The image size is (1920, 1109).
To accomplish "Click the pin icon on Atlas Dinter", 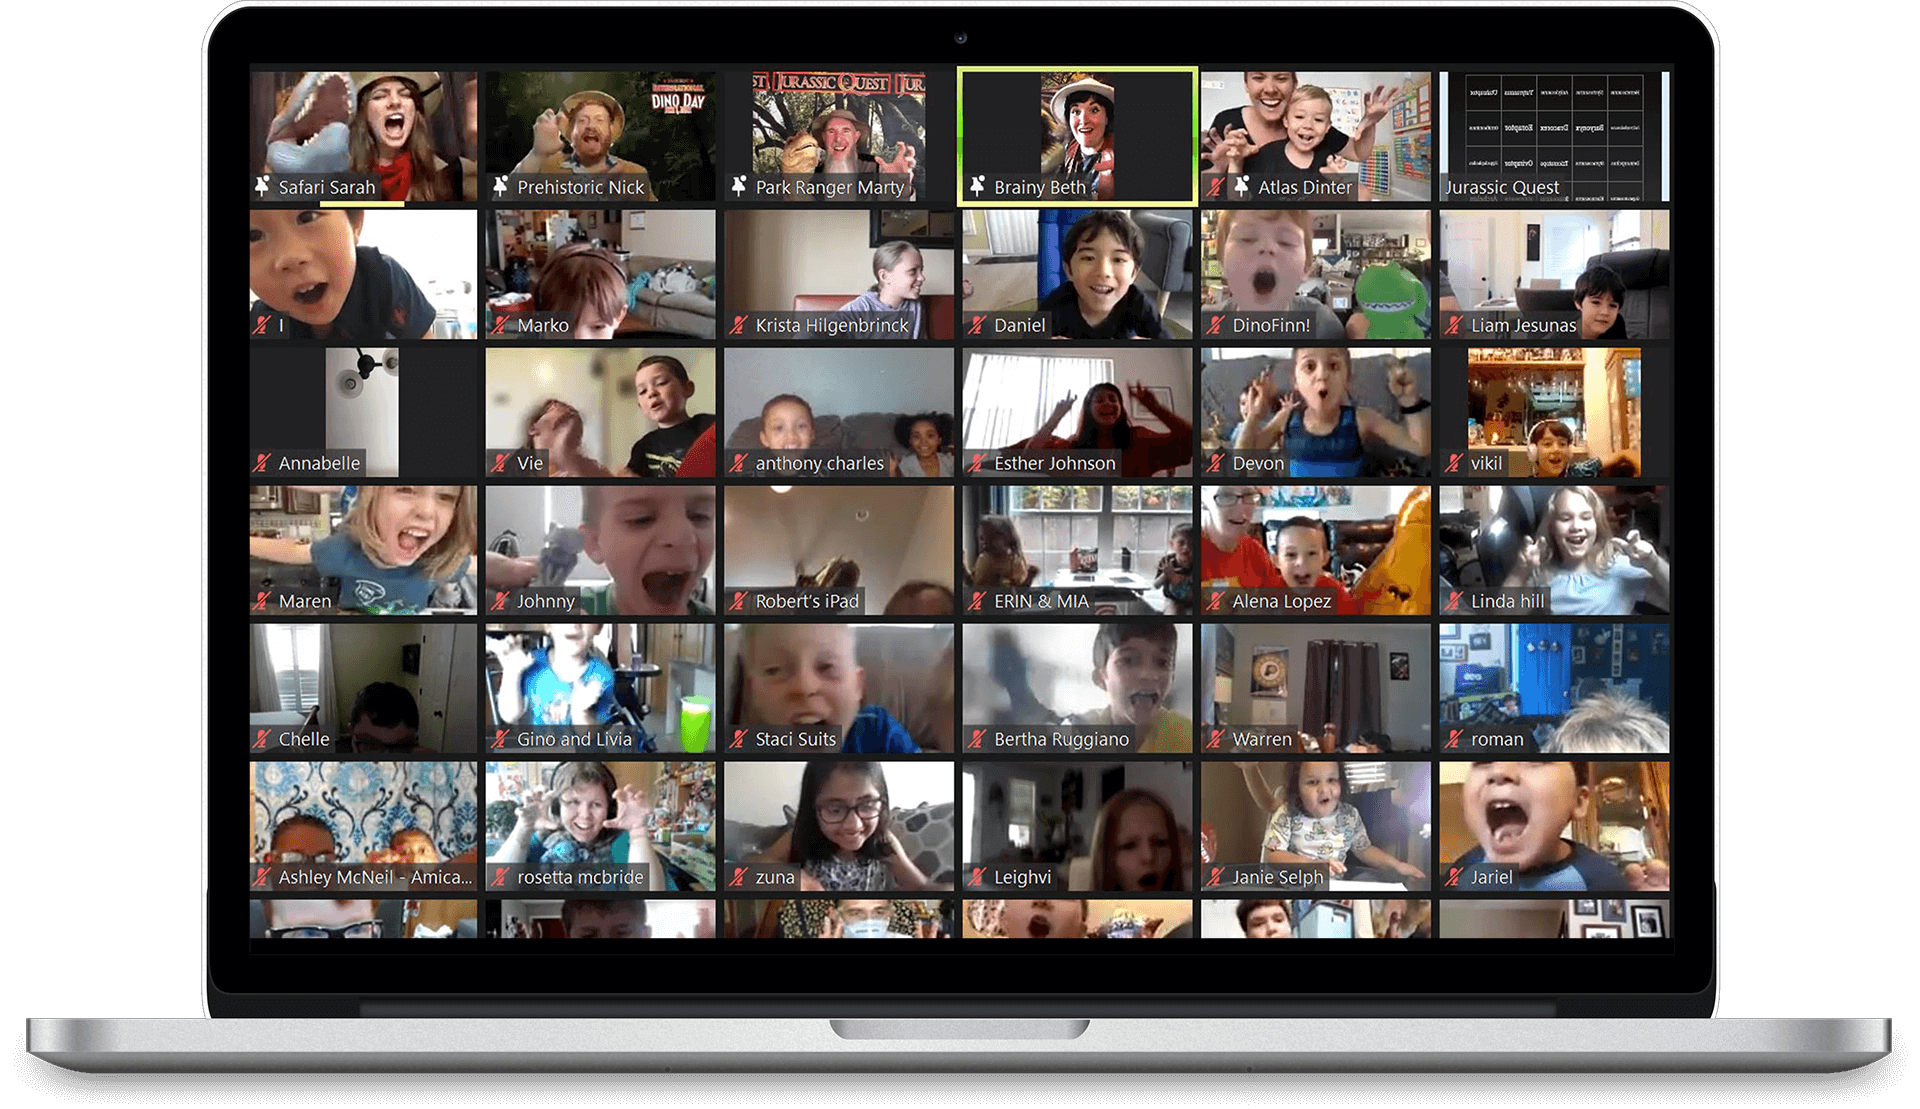I will (x=1242, y=187).
